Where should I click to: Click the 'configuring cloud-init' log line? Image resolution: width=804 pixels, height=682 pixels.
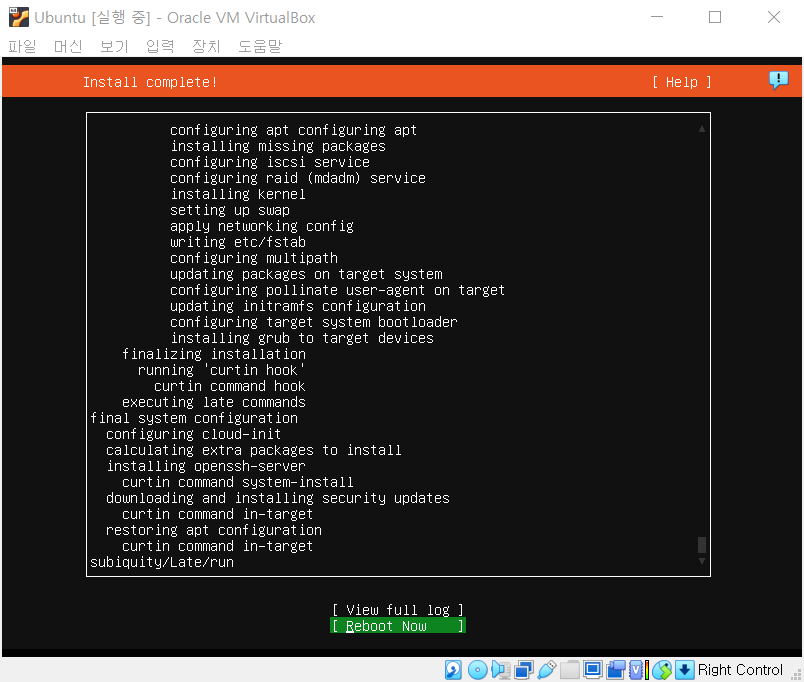[194, 434]
